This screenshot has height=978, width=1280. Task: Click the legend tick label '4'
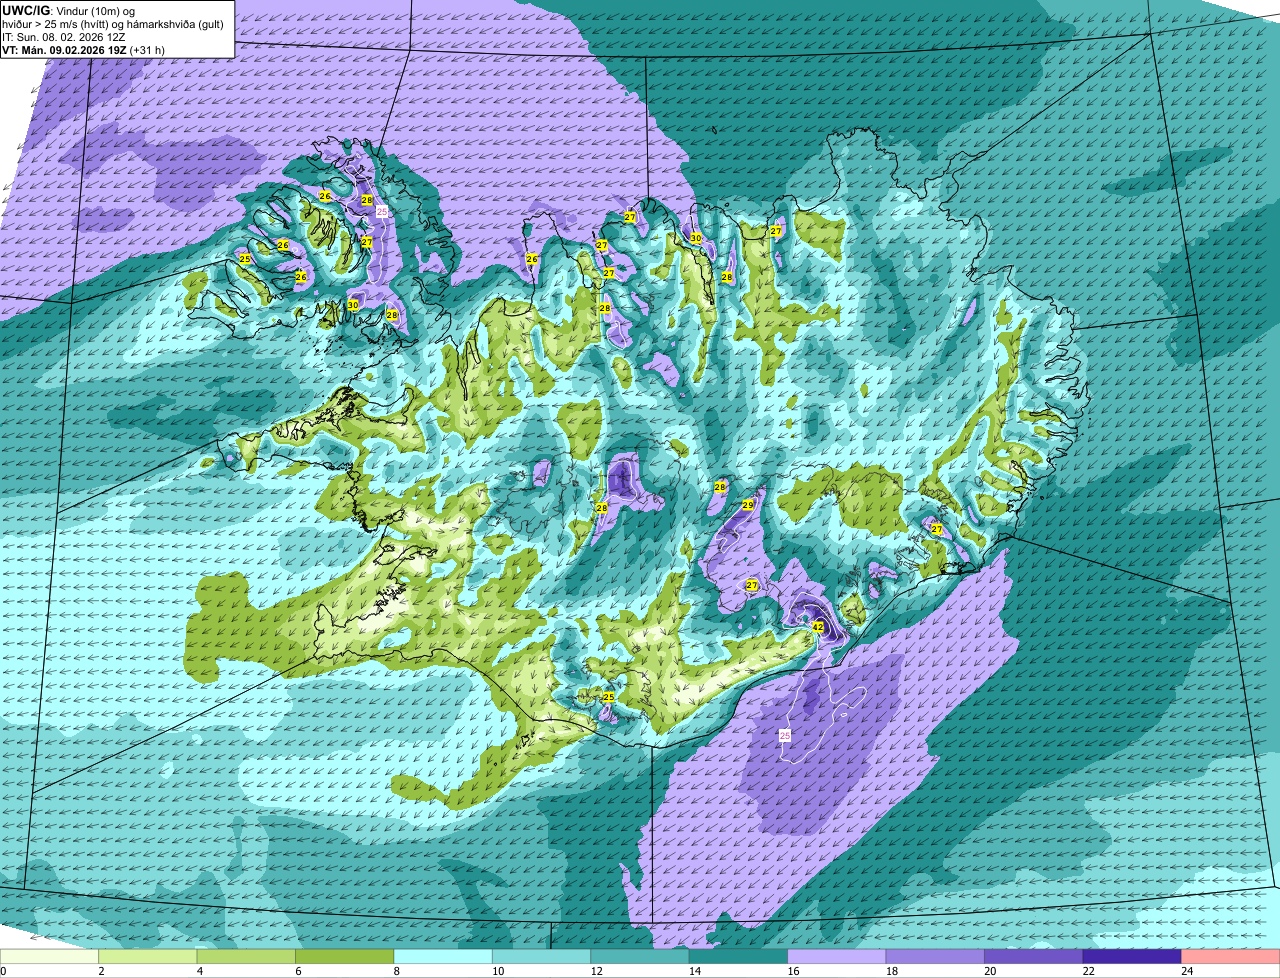pyautogui.click(x=199, y=971)
